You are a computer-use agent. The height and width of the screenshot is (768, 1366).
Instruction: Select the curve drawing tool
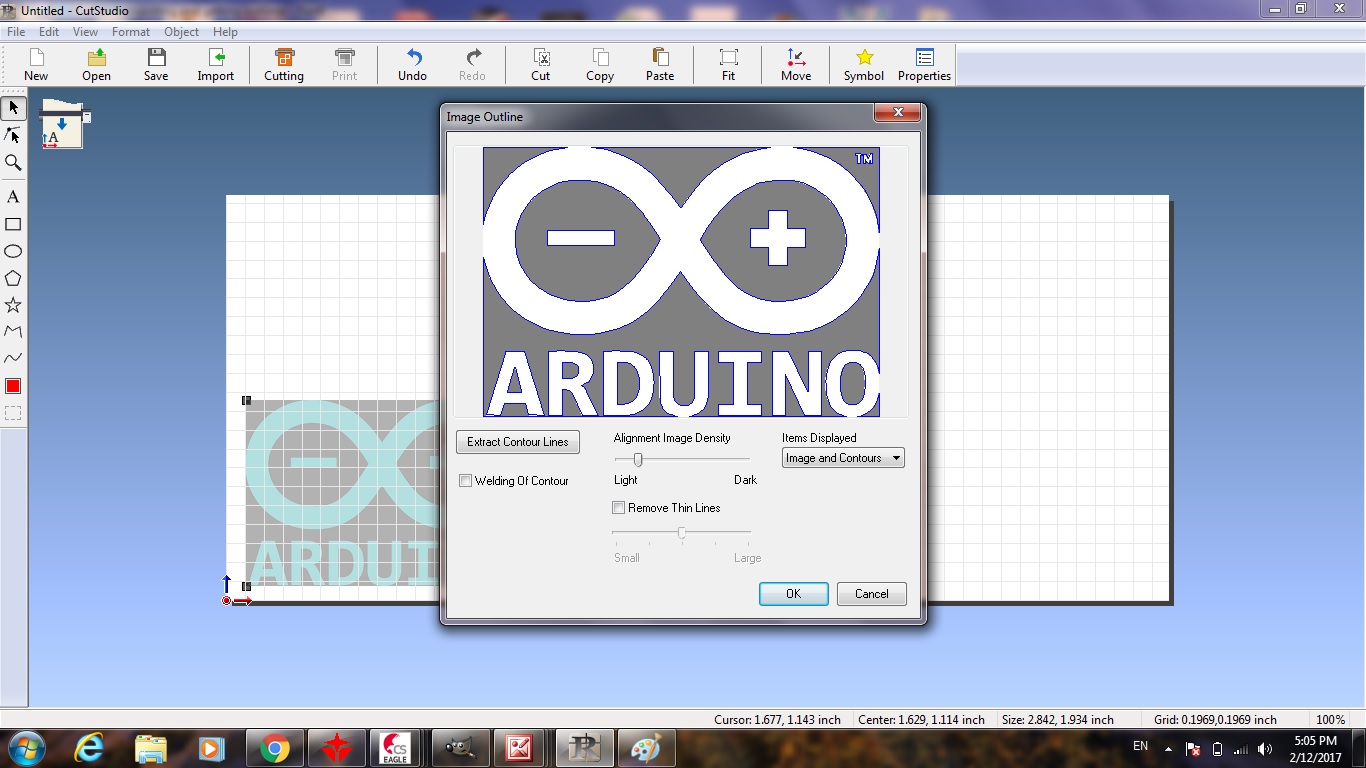click(13, 358)
